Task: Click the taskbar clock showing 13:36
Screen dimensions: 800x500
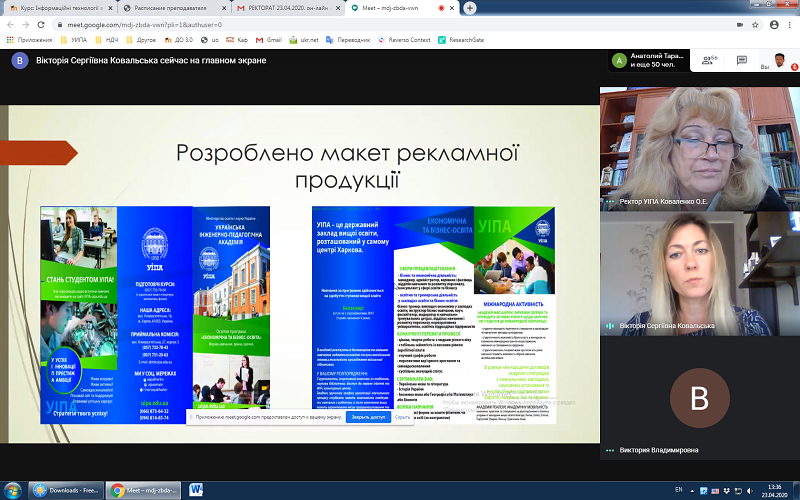Action: point(774,491)
